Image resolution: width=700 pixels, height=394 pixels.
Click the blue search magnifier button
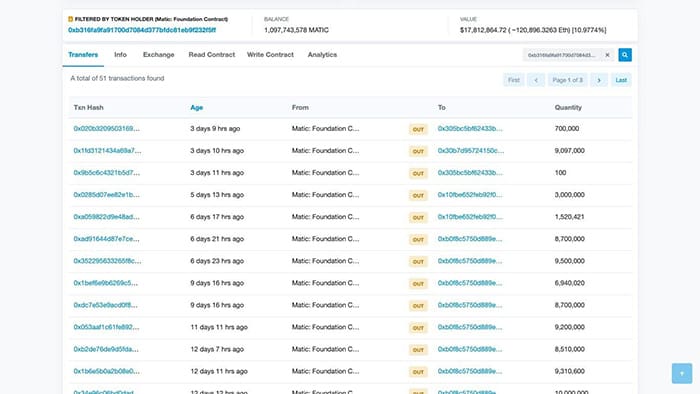(x=625, y=55)
